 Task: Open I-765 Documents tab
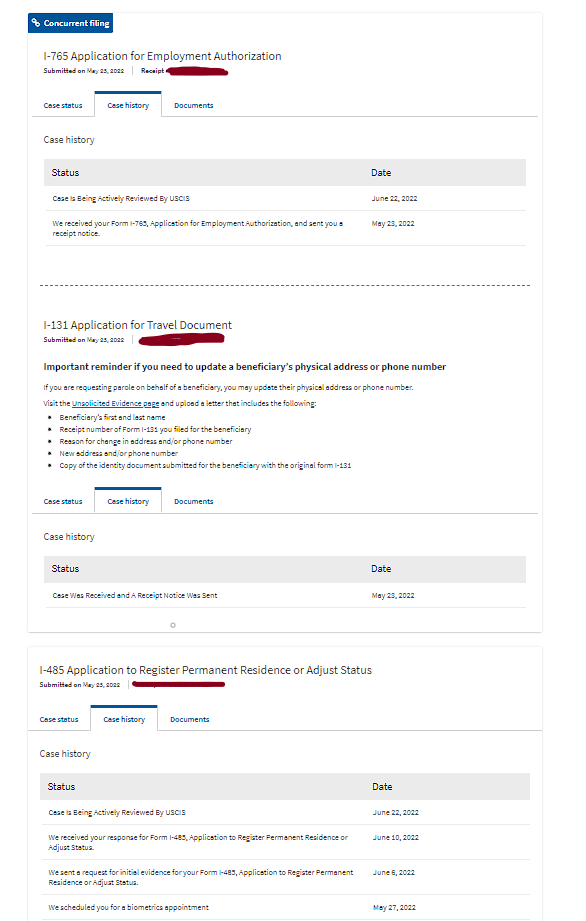point(194,105)
